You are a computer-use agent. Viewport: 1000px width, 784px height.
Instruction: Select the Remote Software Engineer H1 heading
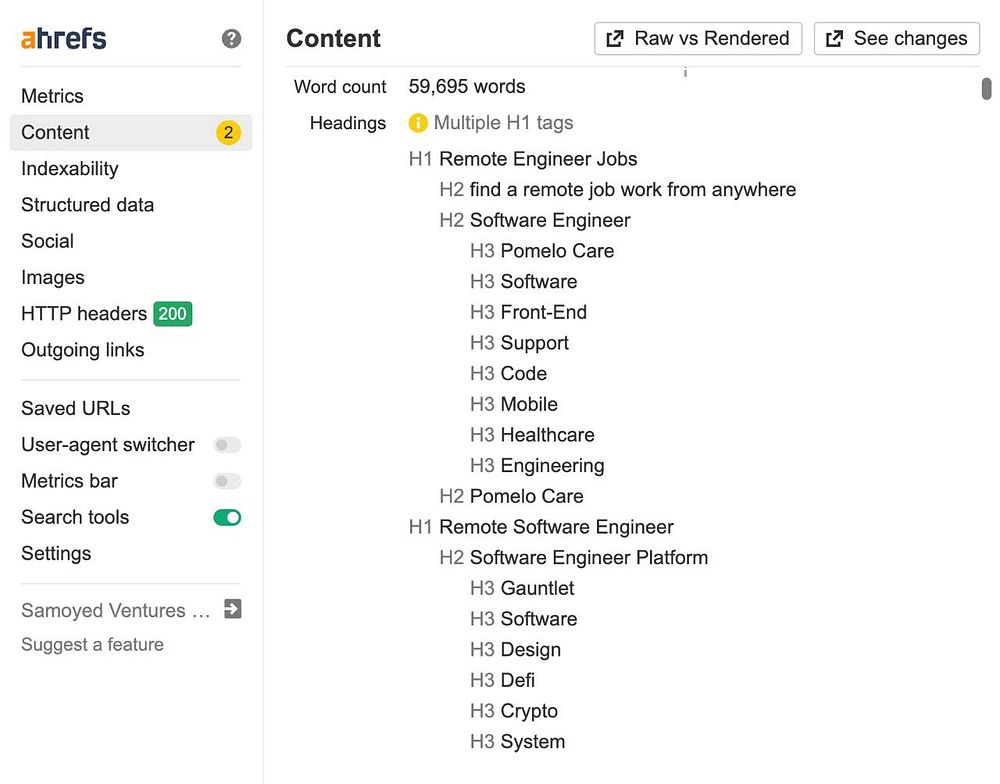(x=556, y=527)
